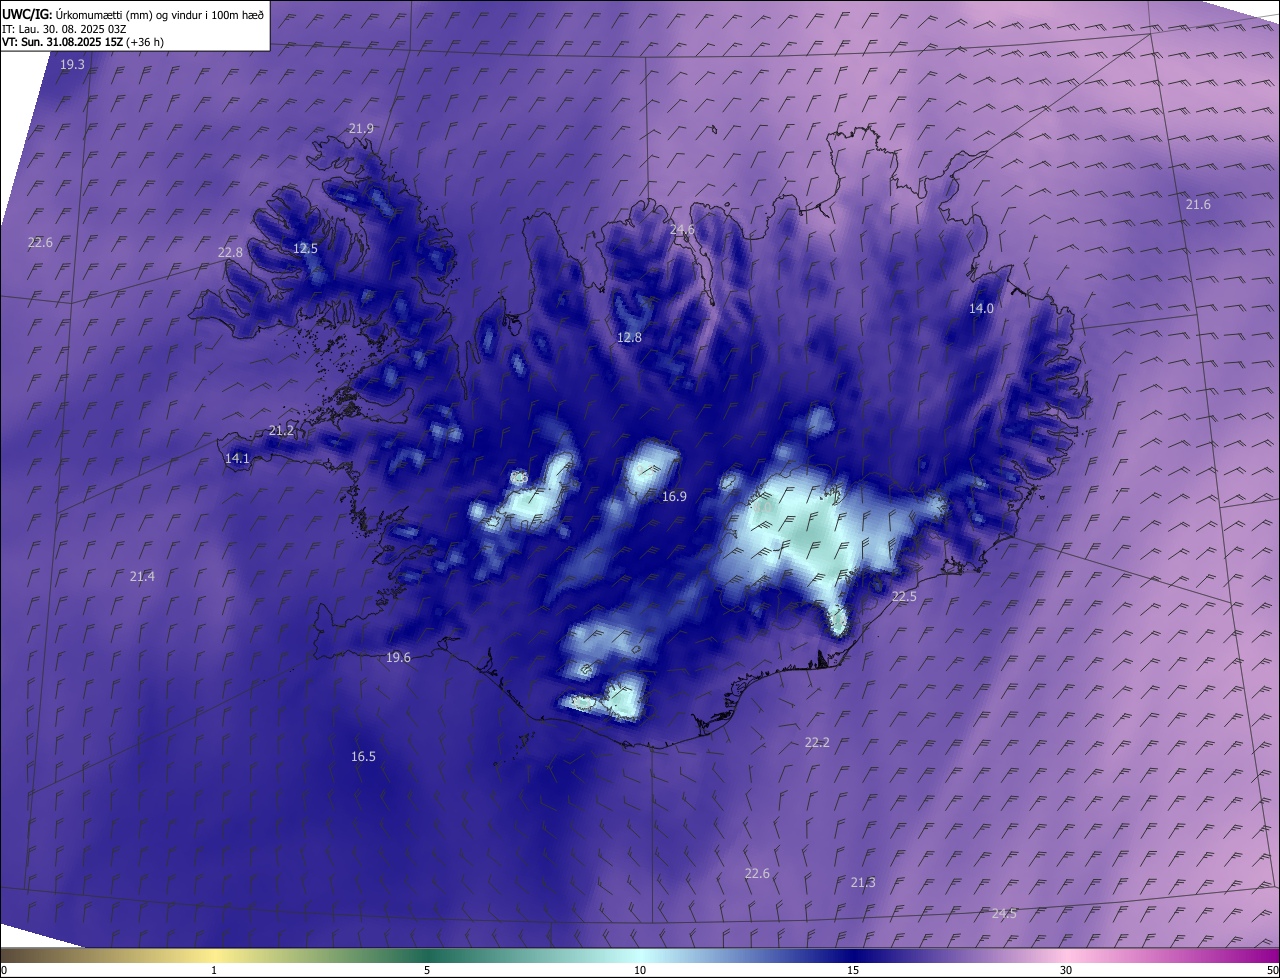Image resolution: width=1280 pixels, height=978 pixels.
Task: Select the 19.6 value label
Action: [398, 657]
